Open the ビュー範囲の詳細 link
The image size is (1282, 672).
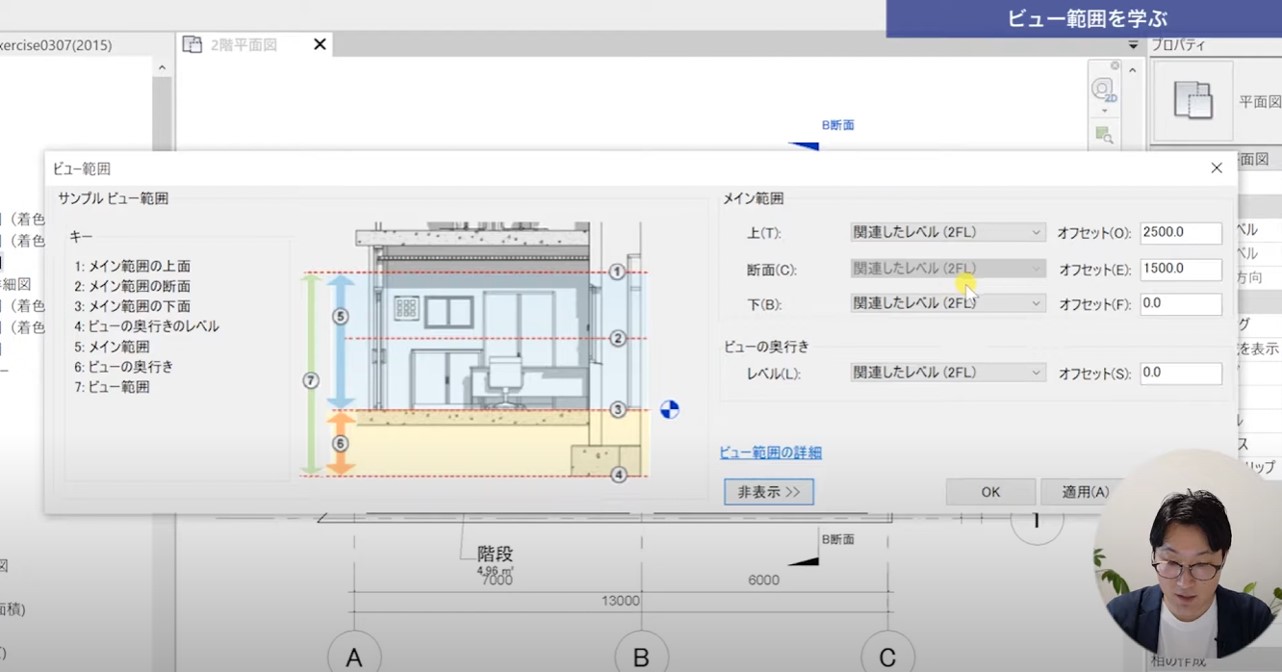click(770, 453)
